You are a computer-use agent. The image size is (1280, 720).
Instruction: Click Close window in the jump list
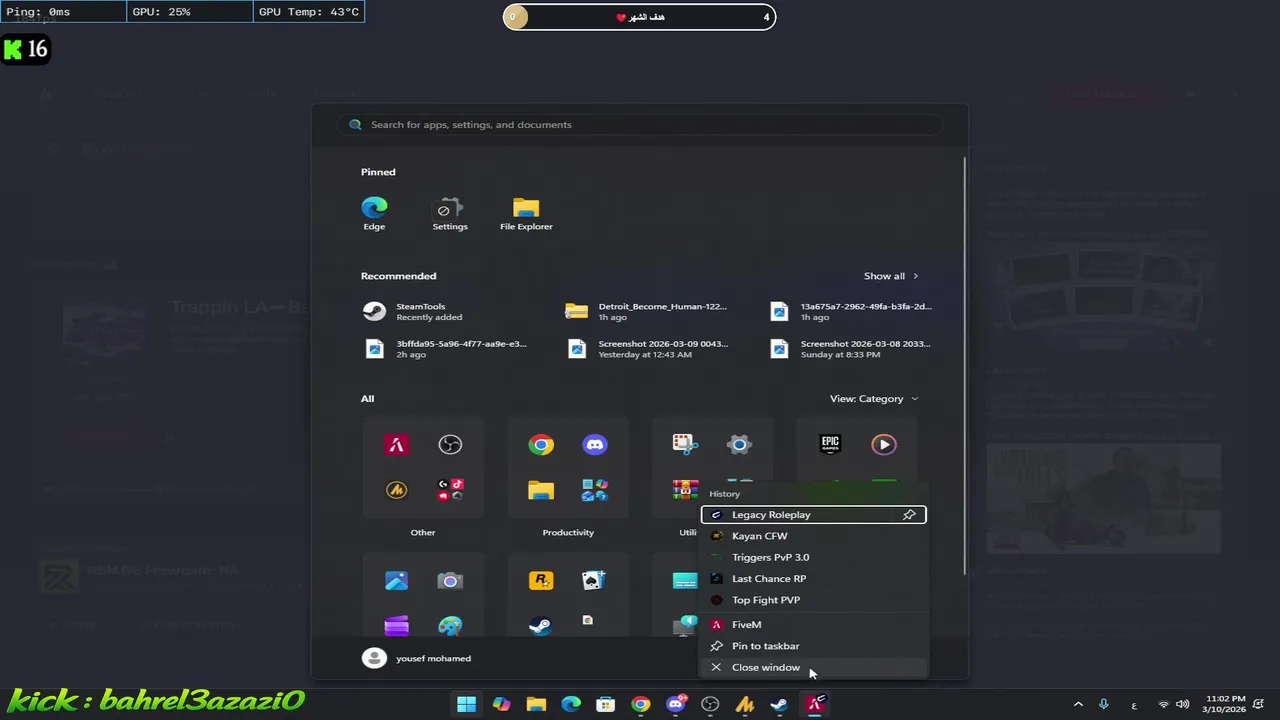click(x=813, y=667)
